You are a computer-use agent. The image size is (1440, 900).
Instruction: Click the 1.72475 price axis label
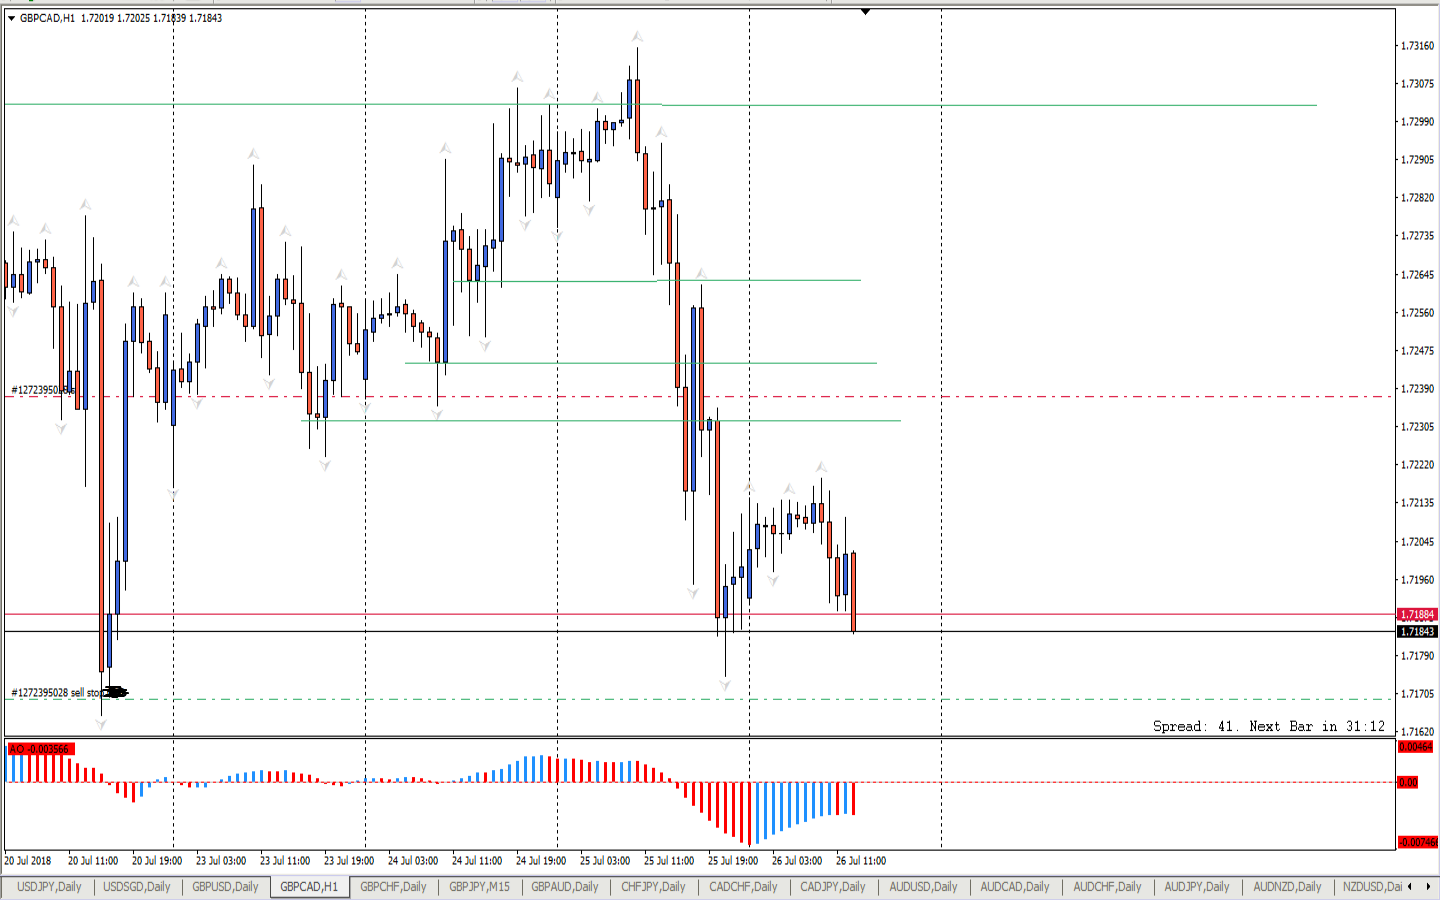pos(1418,351)
